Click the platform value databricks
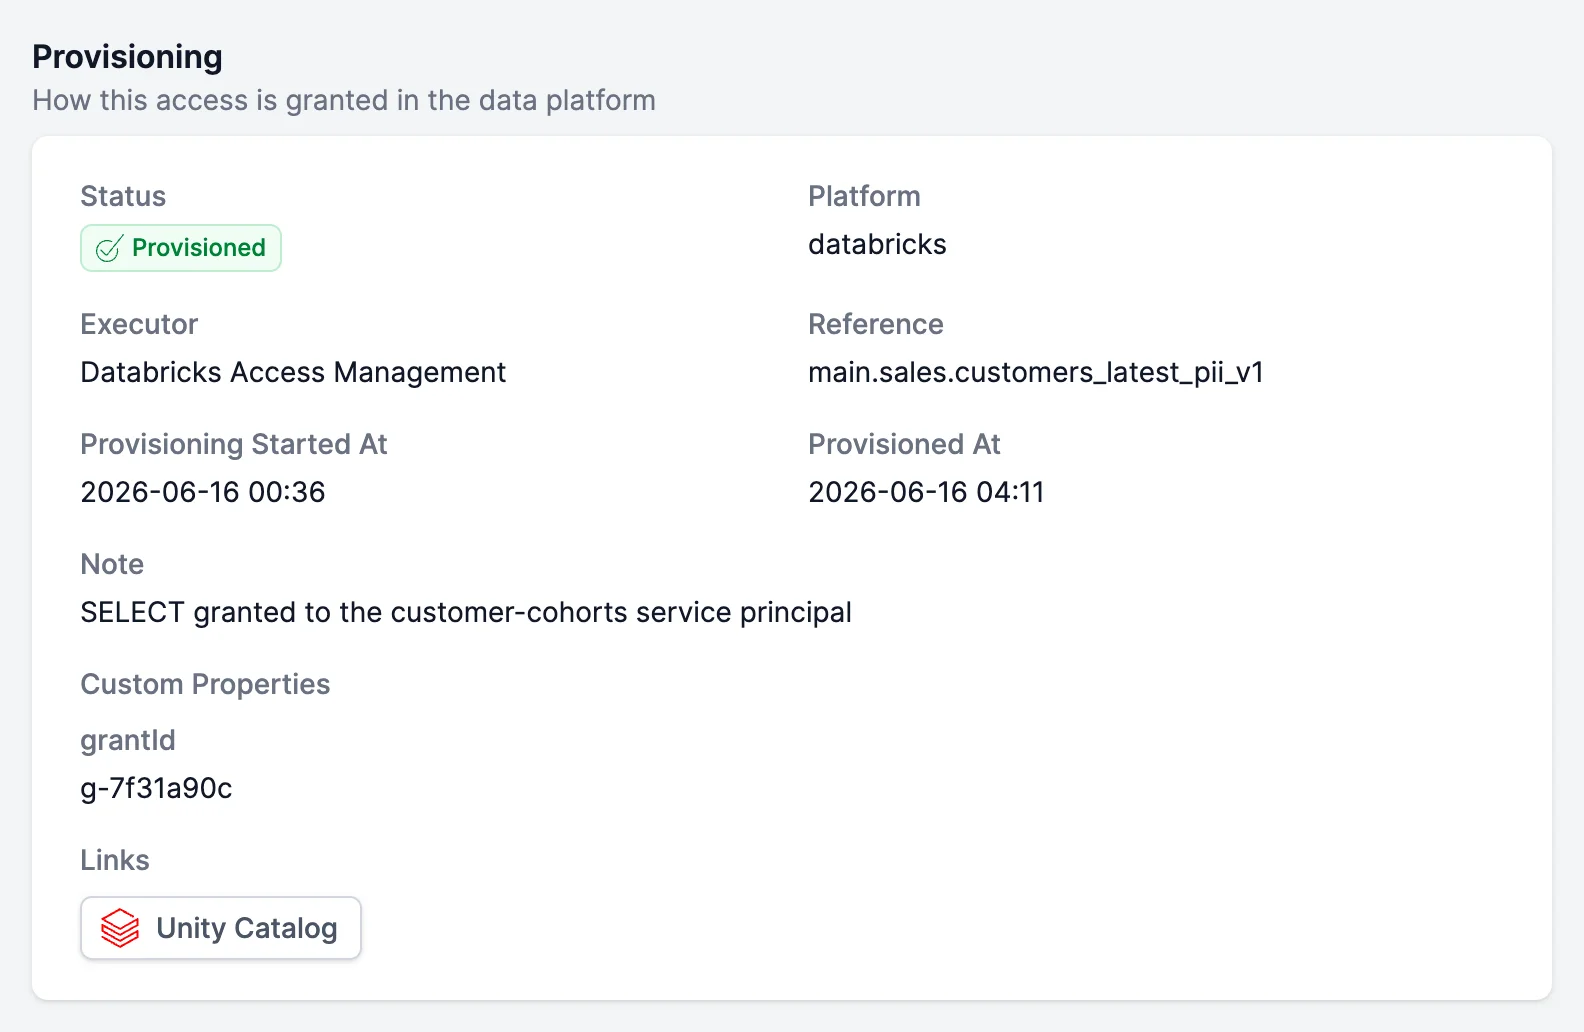1584x1032 pixels. (x=877, y=244)
